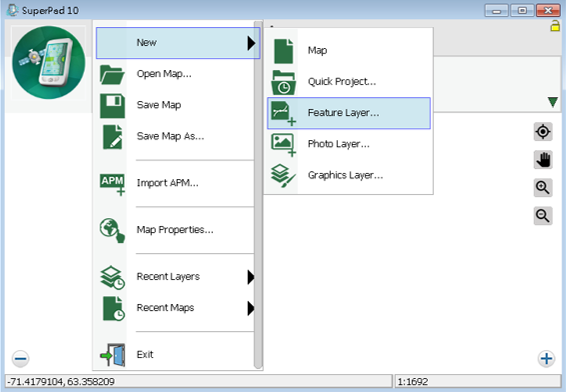Screen dimensions: 566x392
Task: Expand the Recent Maps submenu arrow
Action: [251, 308]
